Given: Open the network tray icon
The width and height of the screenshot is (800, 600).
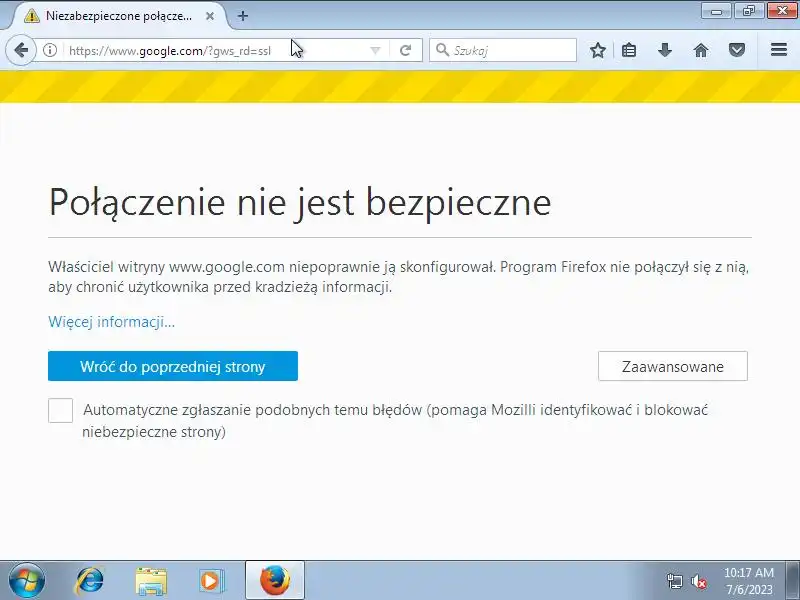Looking at the screenshot, I should tap(674, 581).
